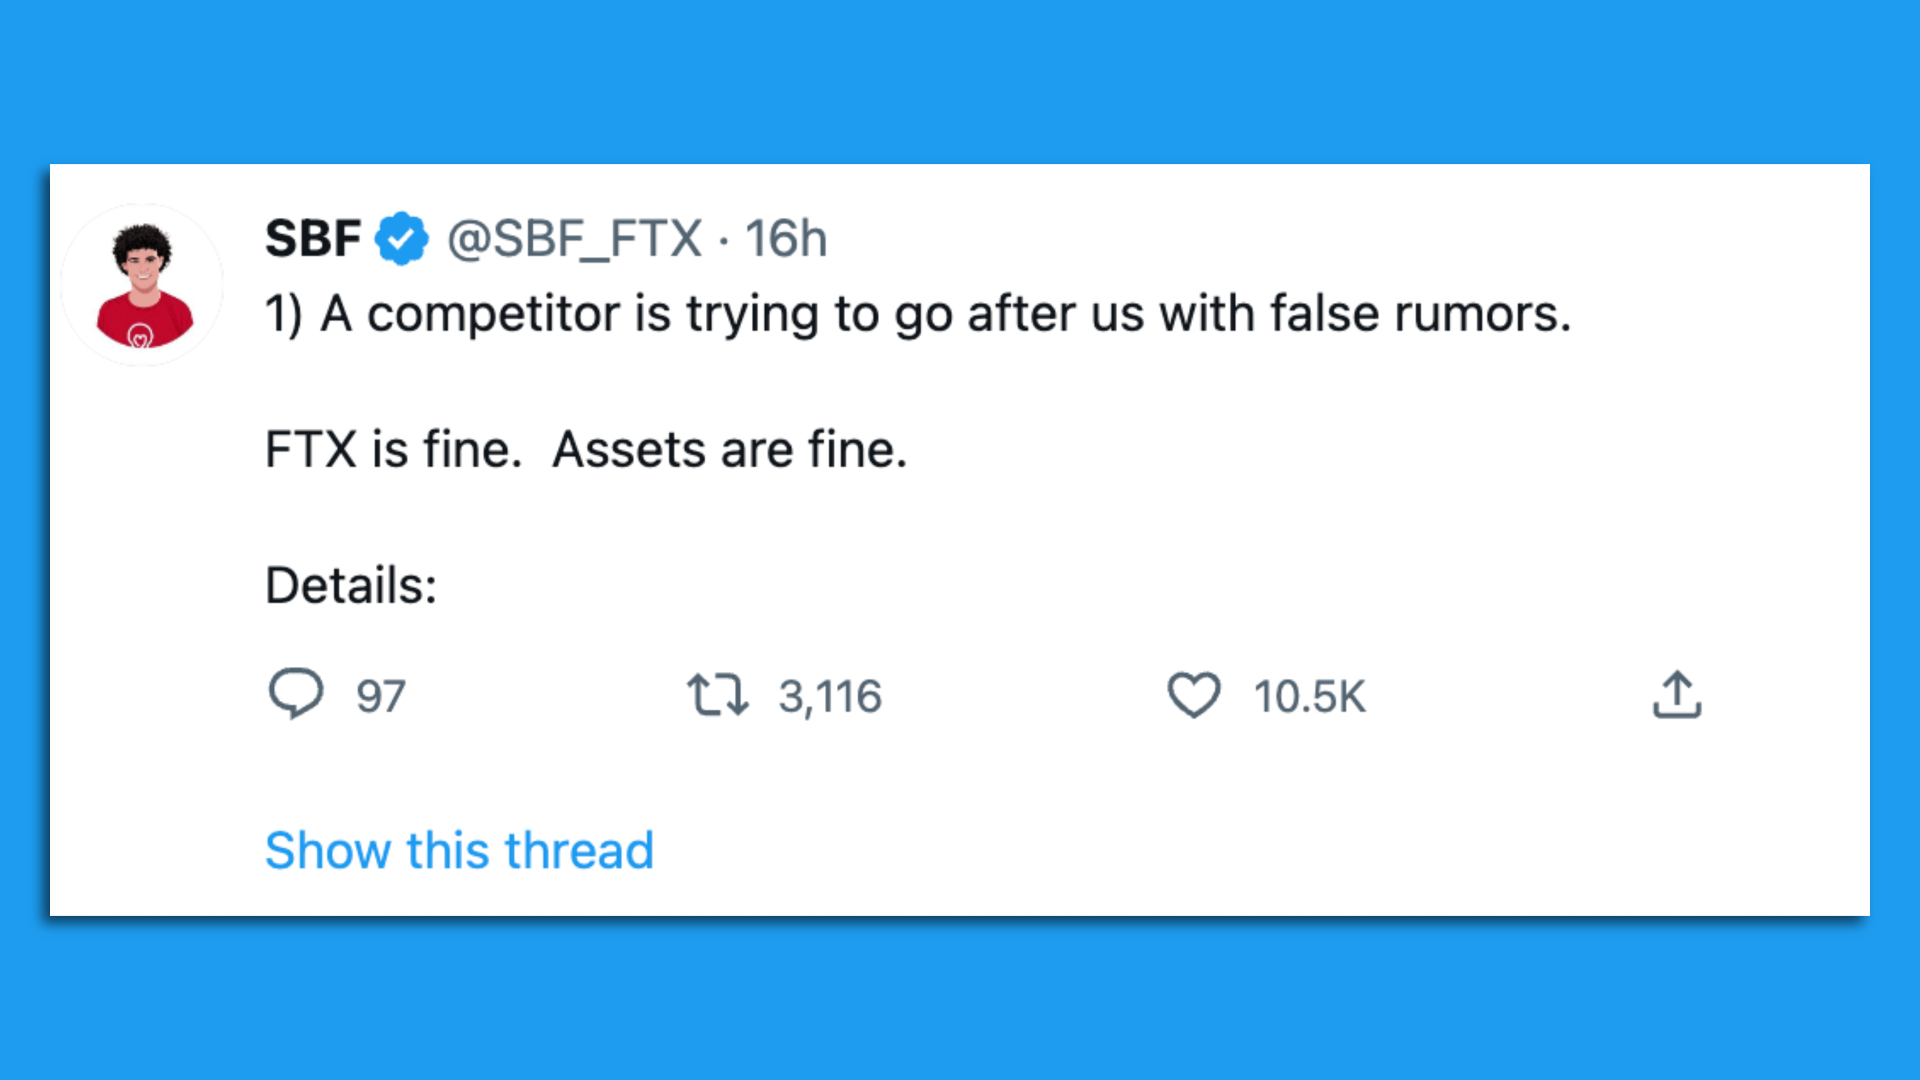1920x1080 pixels.
Task: Open the Show this thread link
Action: 459,851
